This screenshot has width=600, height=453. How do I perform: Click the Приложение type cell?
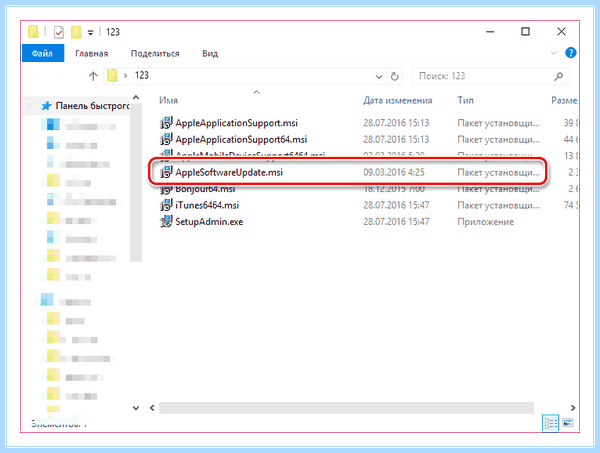(x=486, y=222)
